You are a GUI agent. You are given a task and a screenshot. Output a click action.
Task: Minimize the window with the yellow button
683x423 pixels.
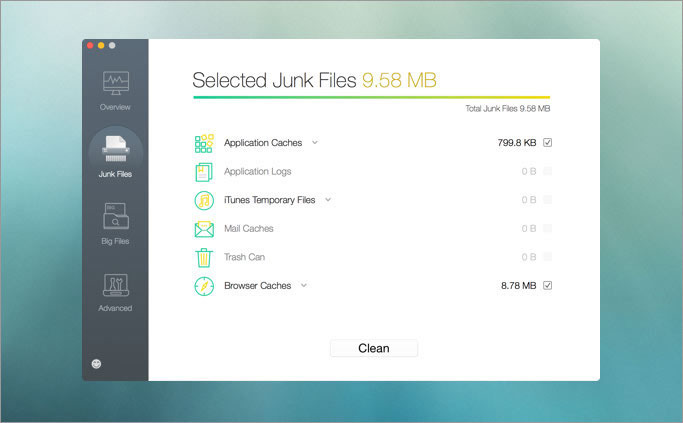click(101, 45)
